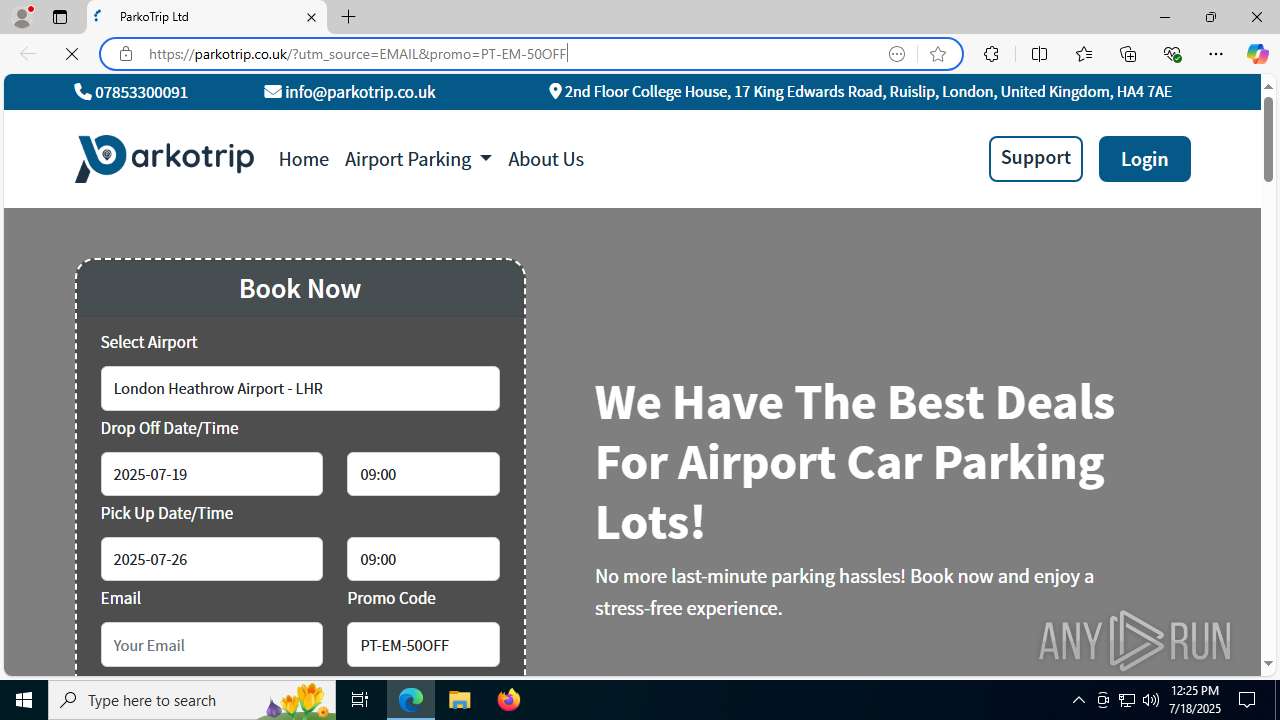The width and height of the screenshot is (1280, 720).
Task: Email info@parkotrip.co.uk
Action: coord(350,92)
